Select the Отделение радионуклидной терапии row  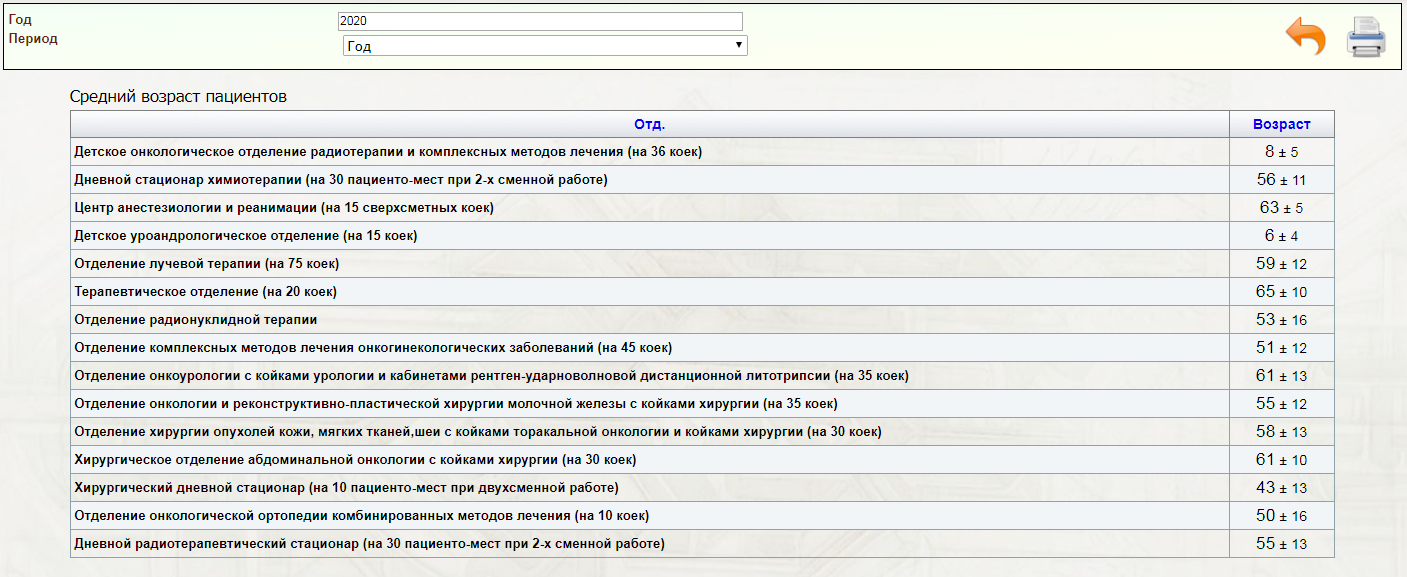tap(702, 320)
